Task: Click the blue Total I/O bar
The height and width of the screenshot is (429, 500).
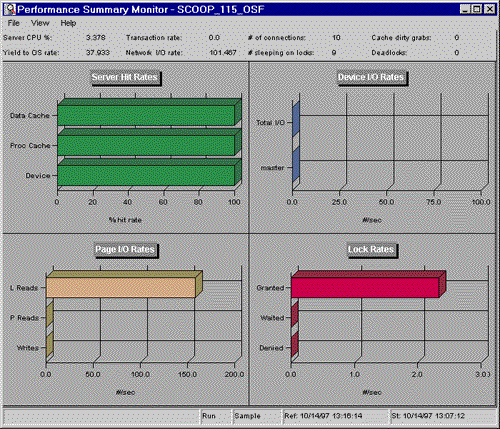Action: point(296,119)
